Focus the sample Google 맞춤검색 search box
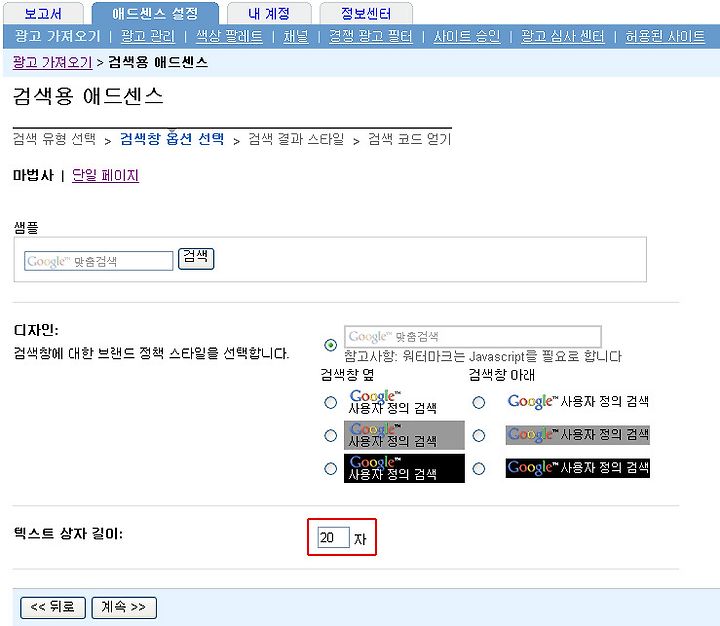Viewport: 720px width, 626px height. [99, 261]
